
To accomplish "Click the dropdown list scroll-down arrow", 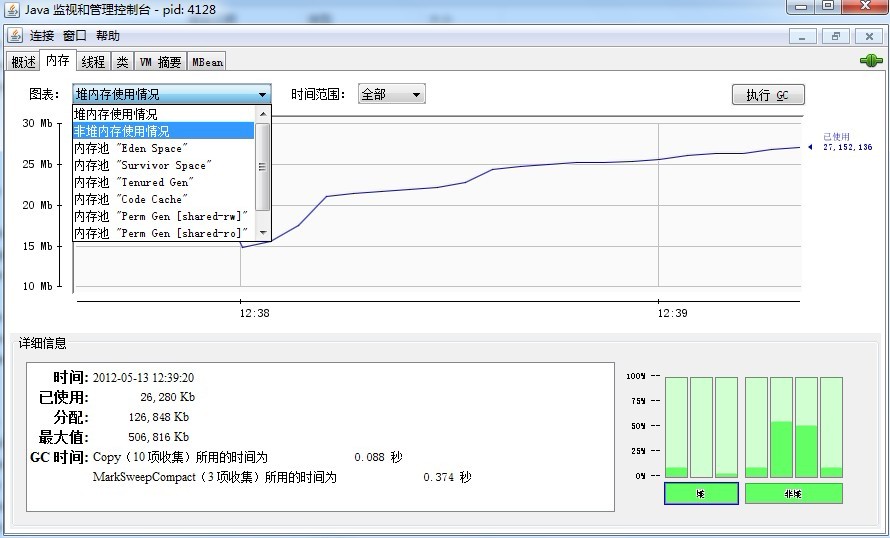I will (x=263, y=233).
